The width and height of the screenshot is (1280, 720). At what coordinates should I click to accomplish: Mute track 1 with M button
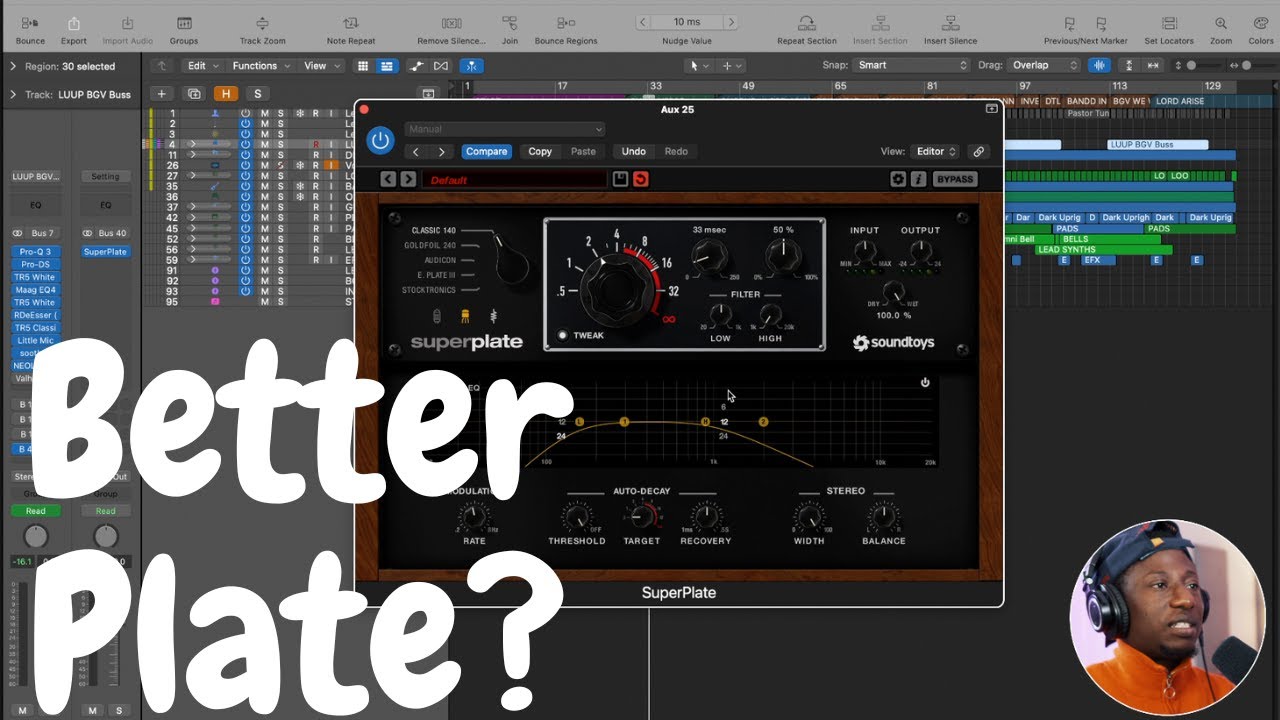[x=265, y=114]
